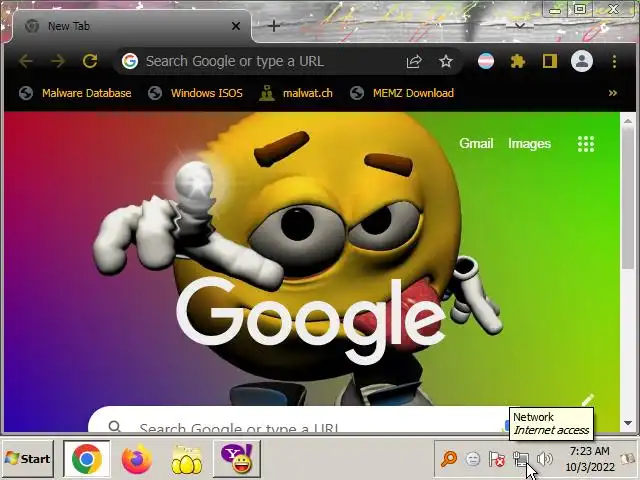640x480 pixels.
Task: Open the MEMZ Download bookmark
Action: pos(402,93)
